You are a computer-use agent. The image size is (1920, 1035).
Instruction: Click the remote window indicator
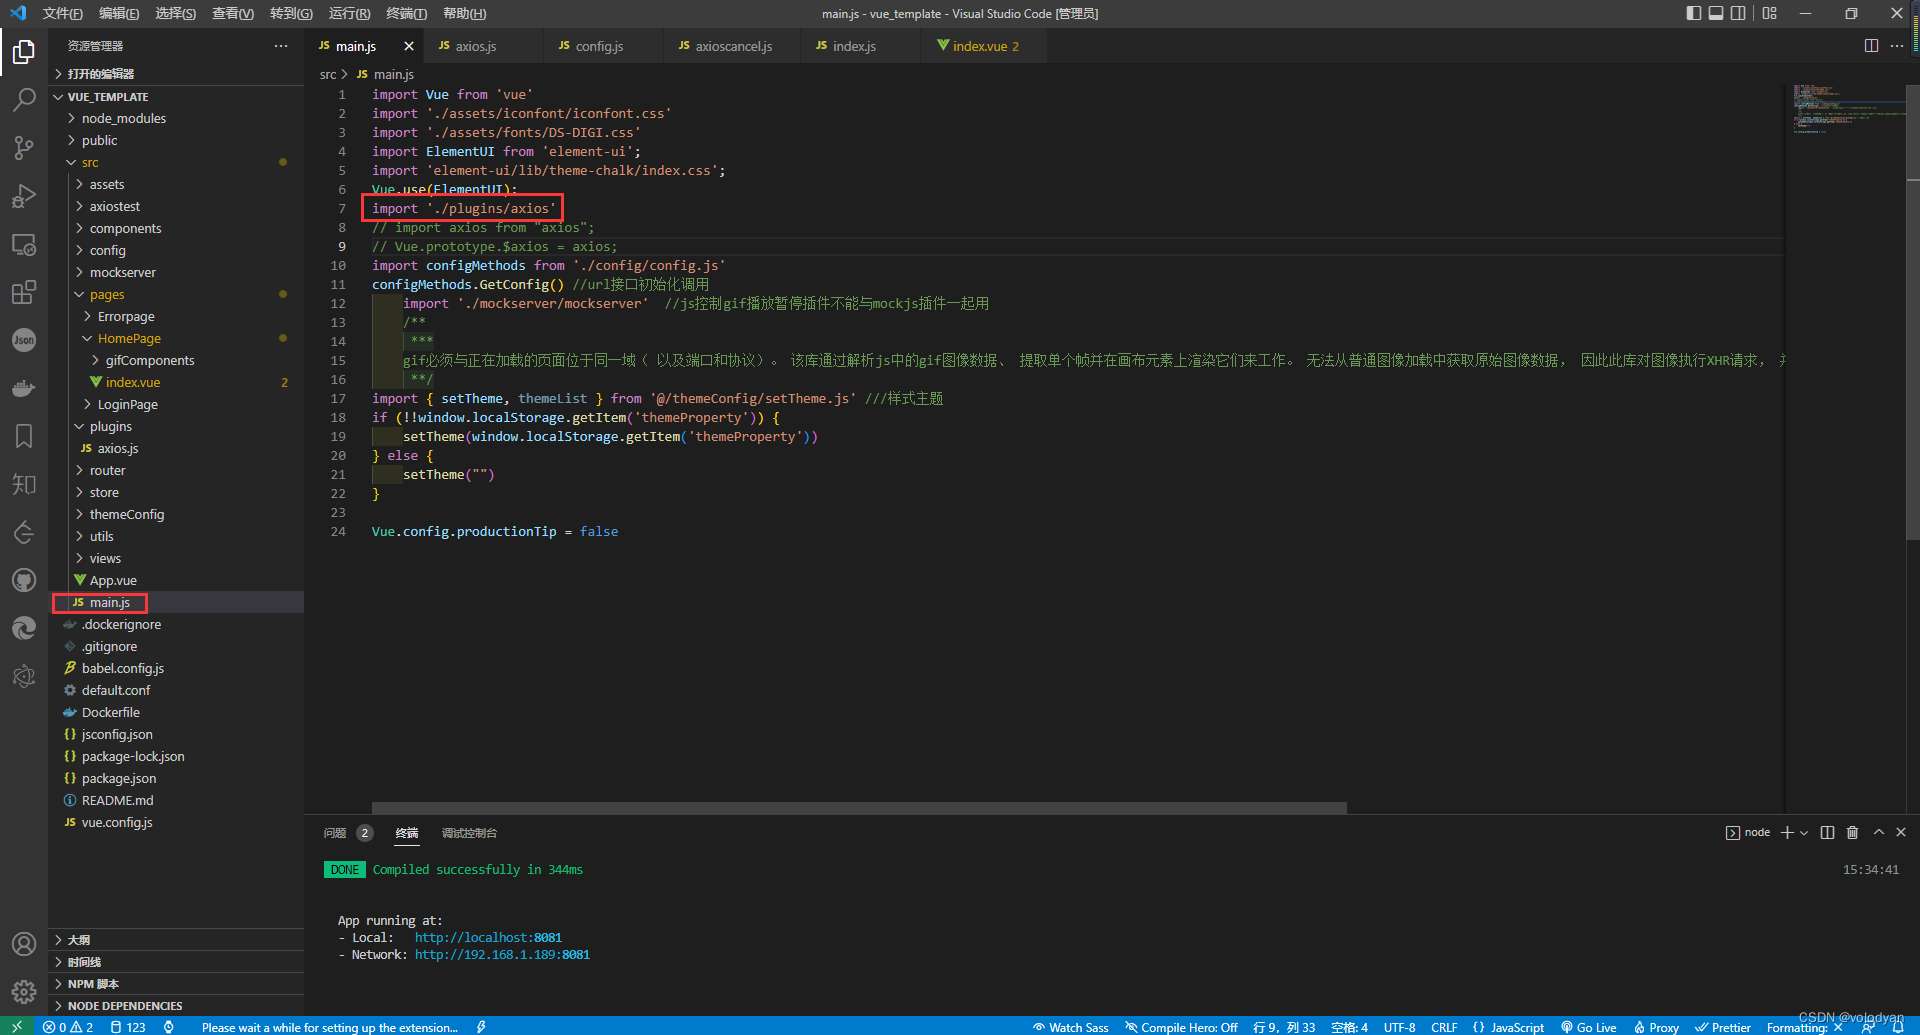(17, 1027)
